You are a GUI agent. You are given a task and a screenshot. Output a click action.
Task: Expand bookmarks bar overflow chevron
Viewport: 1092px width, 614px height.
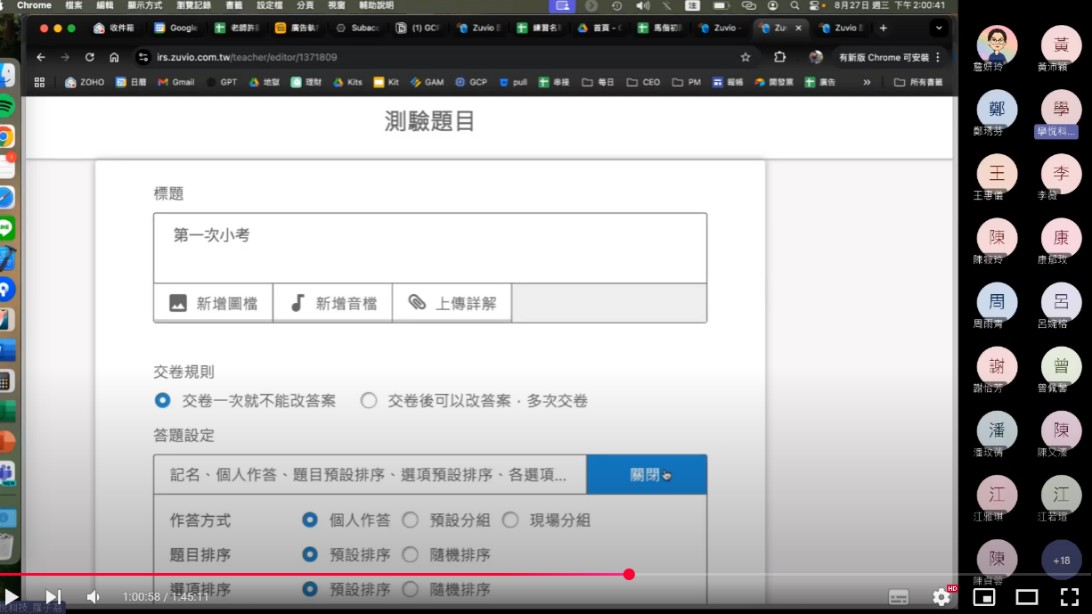(866, 82)
